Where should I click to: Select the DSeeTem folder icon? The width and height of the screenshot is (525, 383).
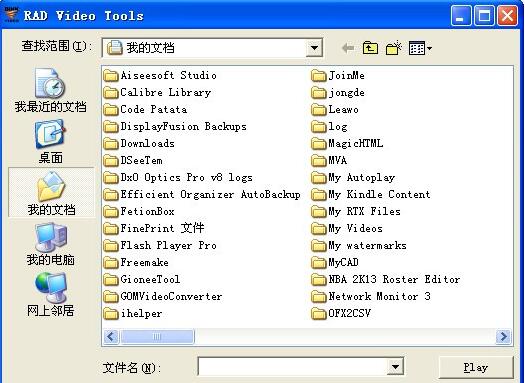coord(111,161)
